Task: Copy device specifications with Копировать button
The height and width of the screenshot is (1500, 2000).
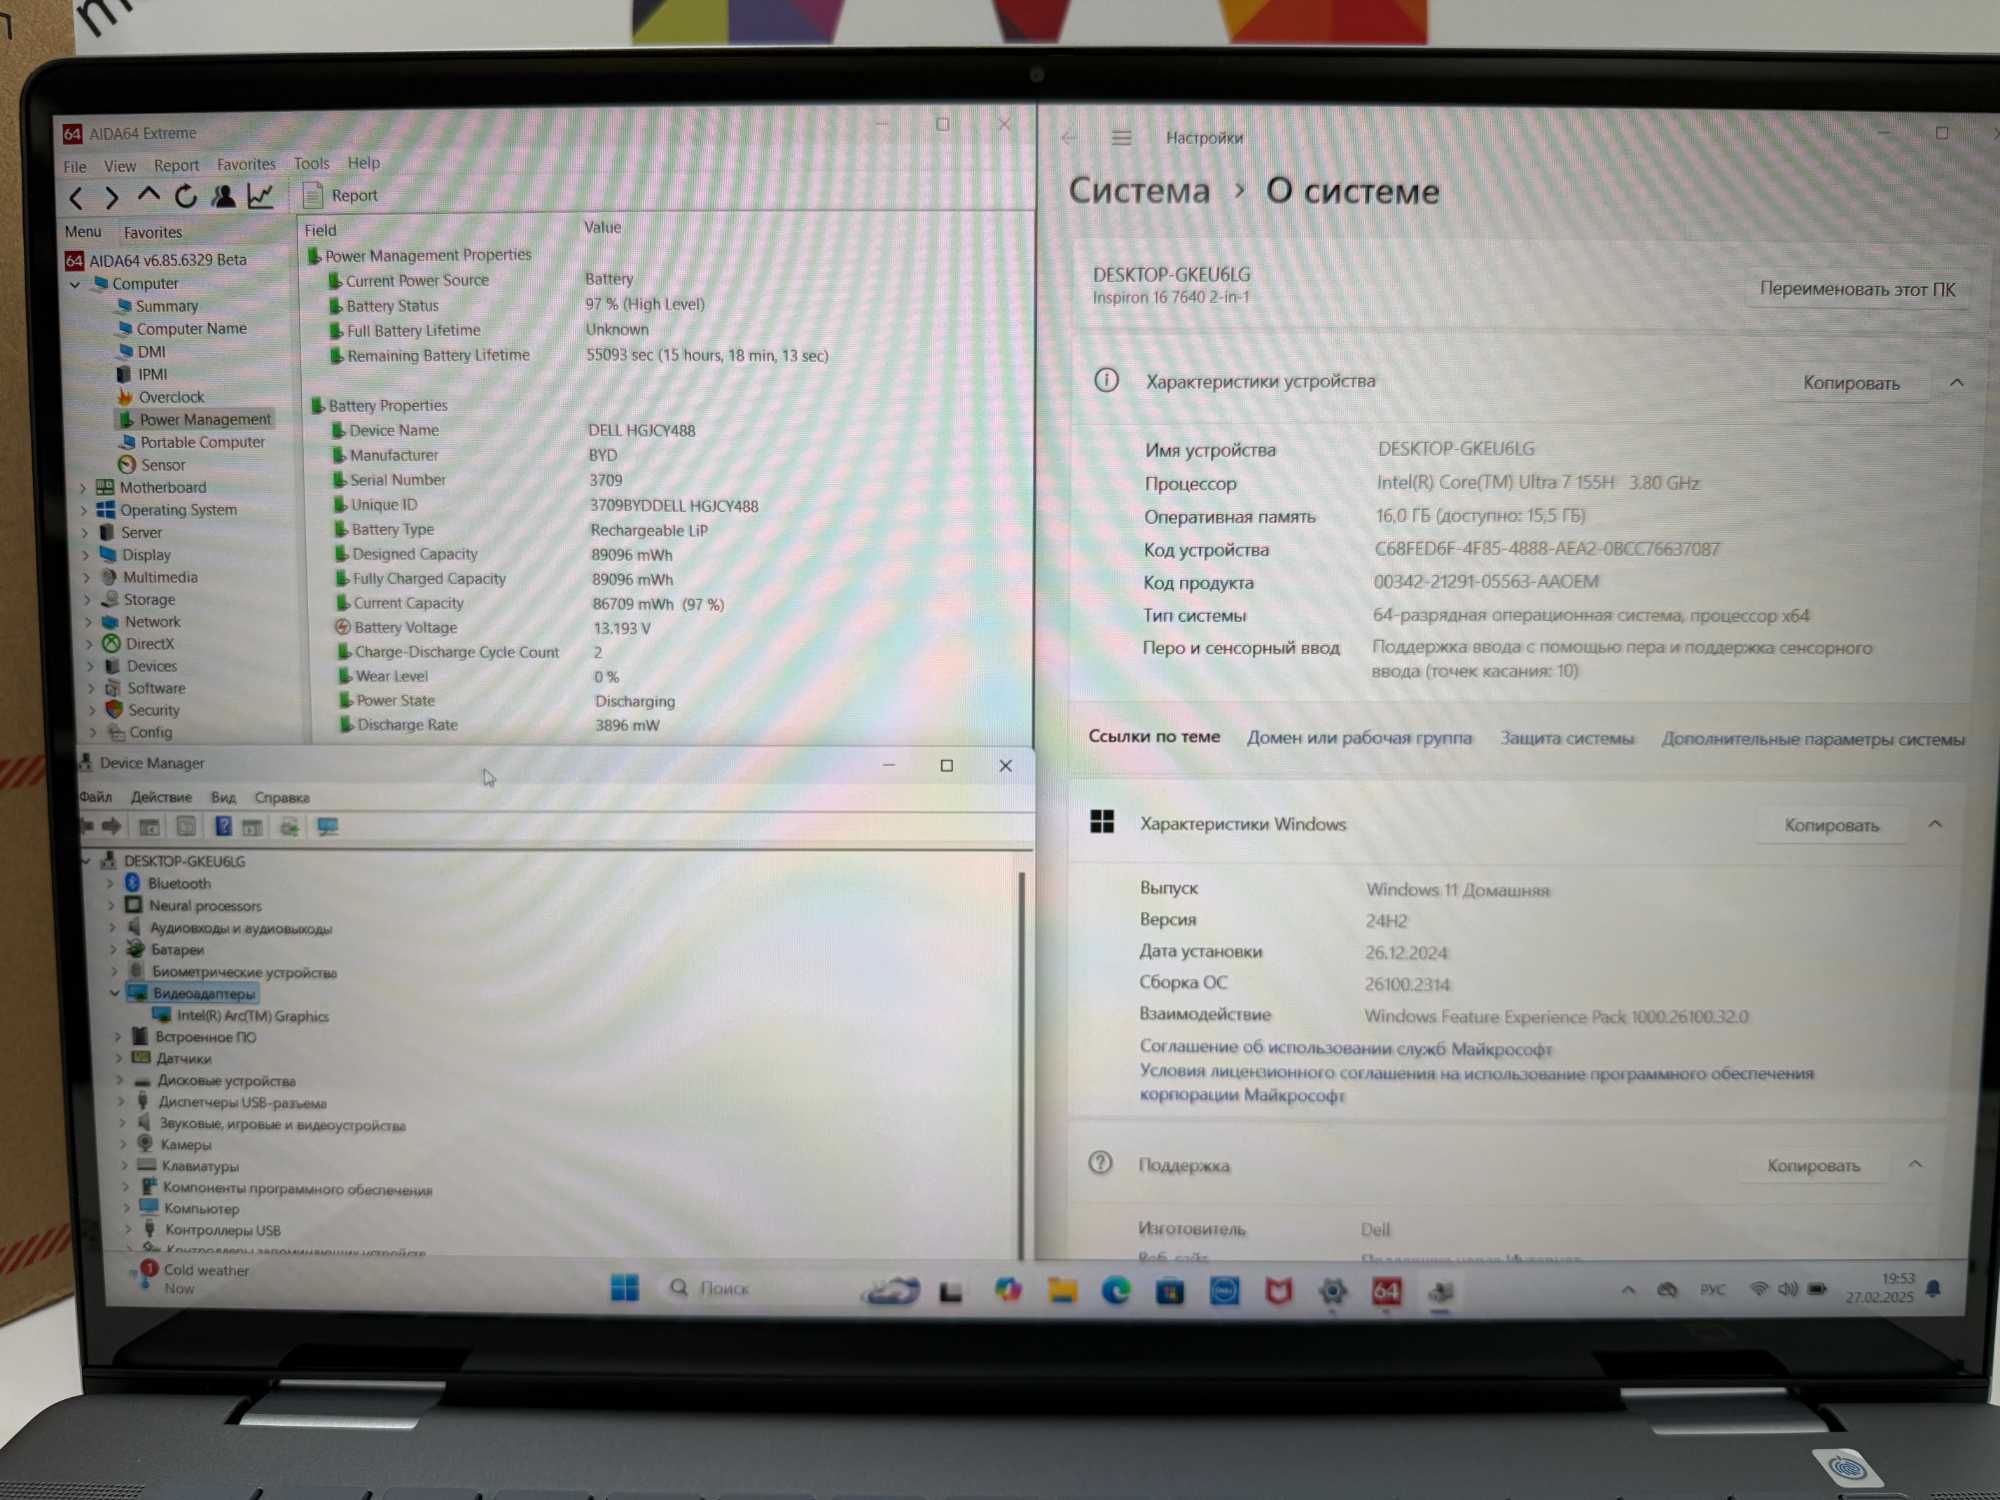Action: 1851,383
